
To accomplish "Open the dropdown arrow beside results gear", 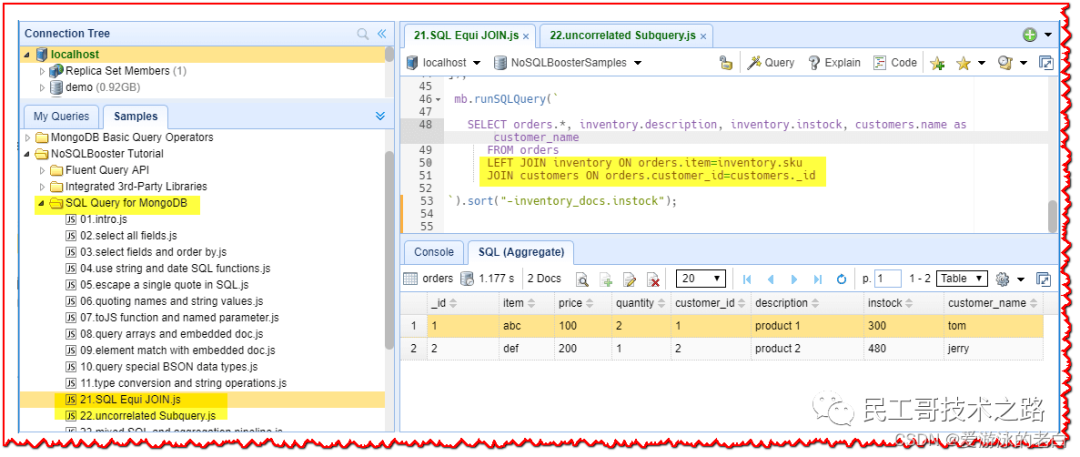I will (x=1021, y=279).
